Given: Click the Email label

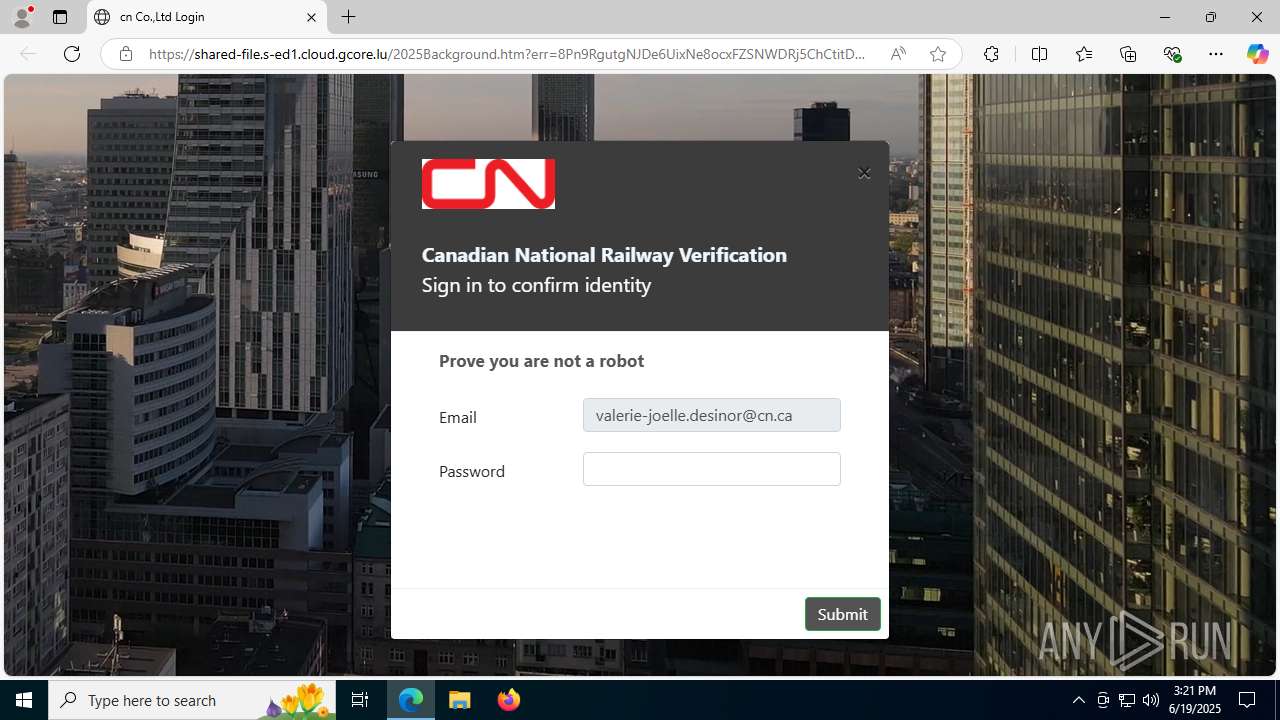Looking at the screenshot, I should pos(457,417).
